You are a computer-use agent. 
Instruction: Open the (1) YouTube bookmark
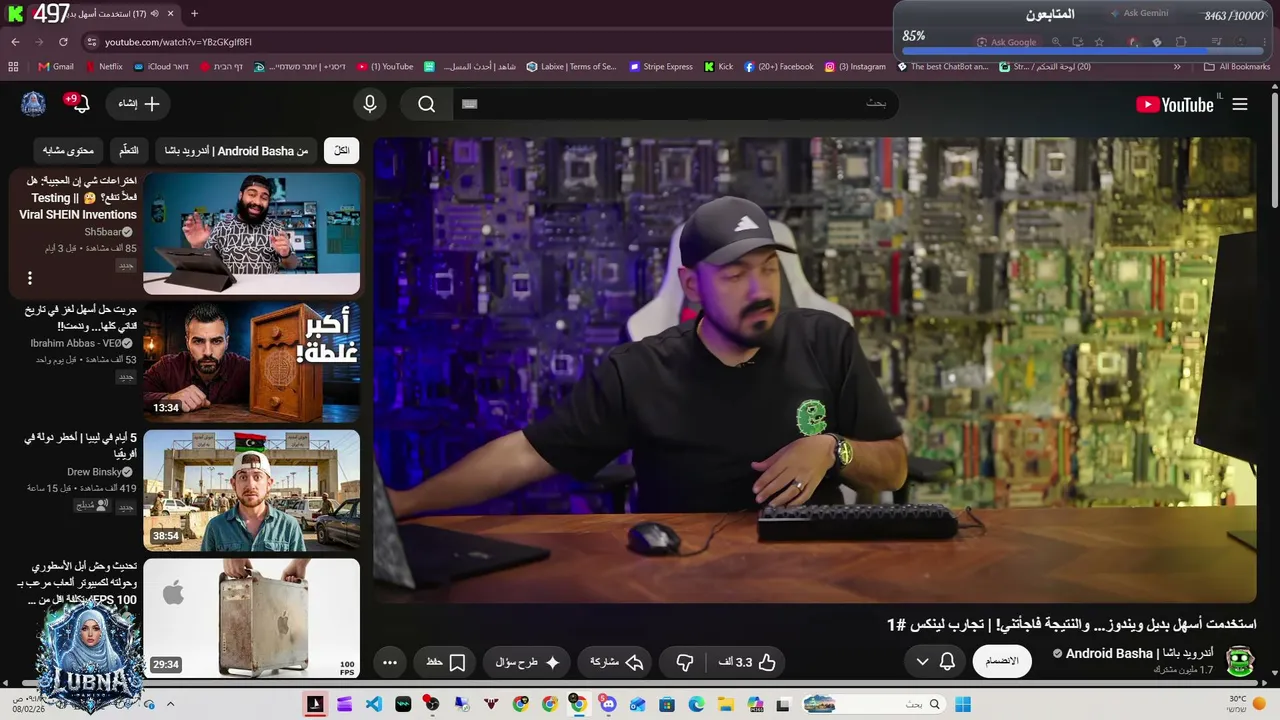[385, 67]
